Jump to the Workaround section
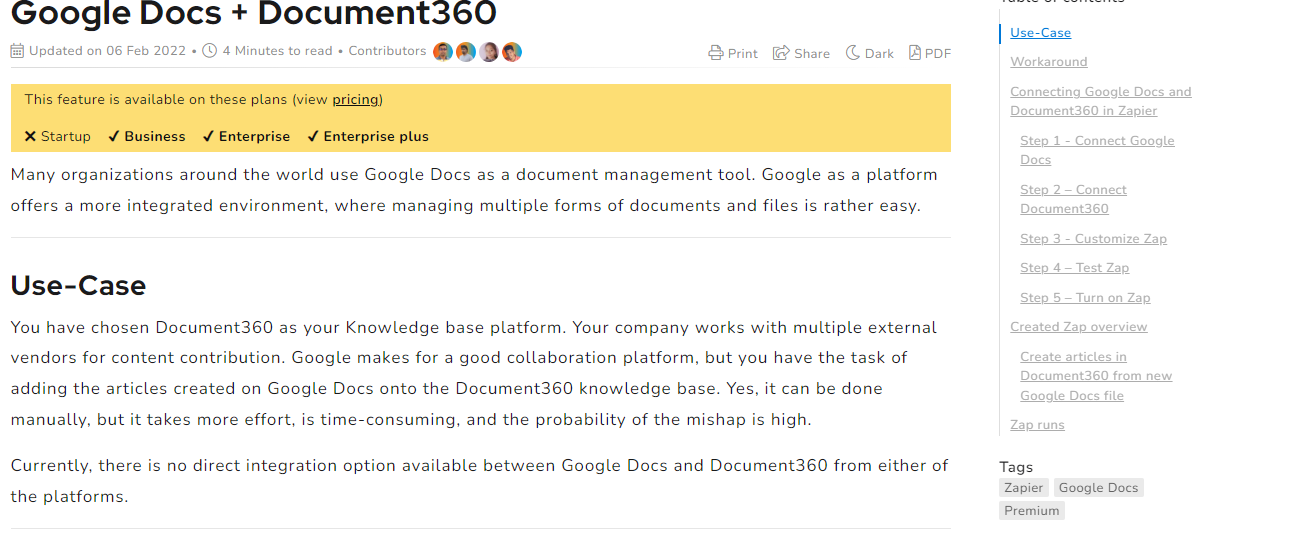1303x560 pixels. pos(1049,62)
